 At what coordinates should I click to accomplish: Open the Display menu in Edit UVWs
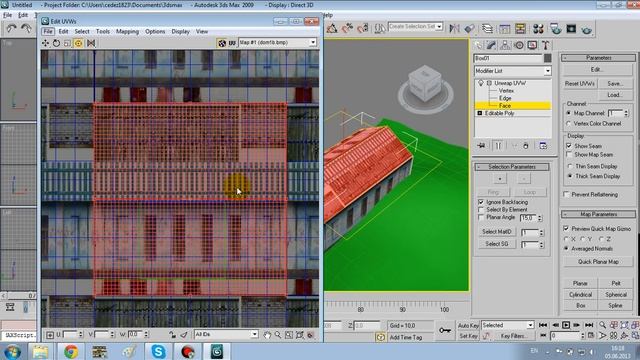tap(180, 31)
